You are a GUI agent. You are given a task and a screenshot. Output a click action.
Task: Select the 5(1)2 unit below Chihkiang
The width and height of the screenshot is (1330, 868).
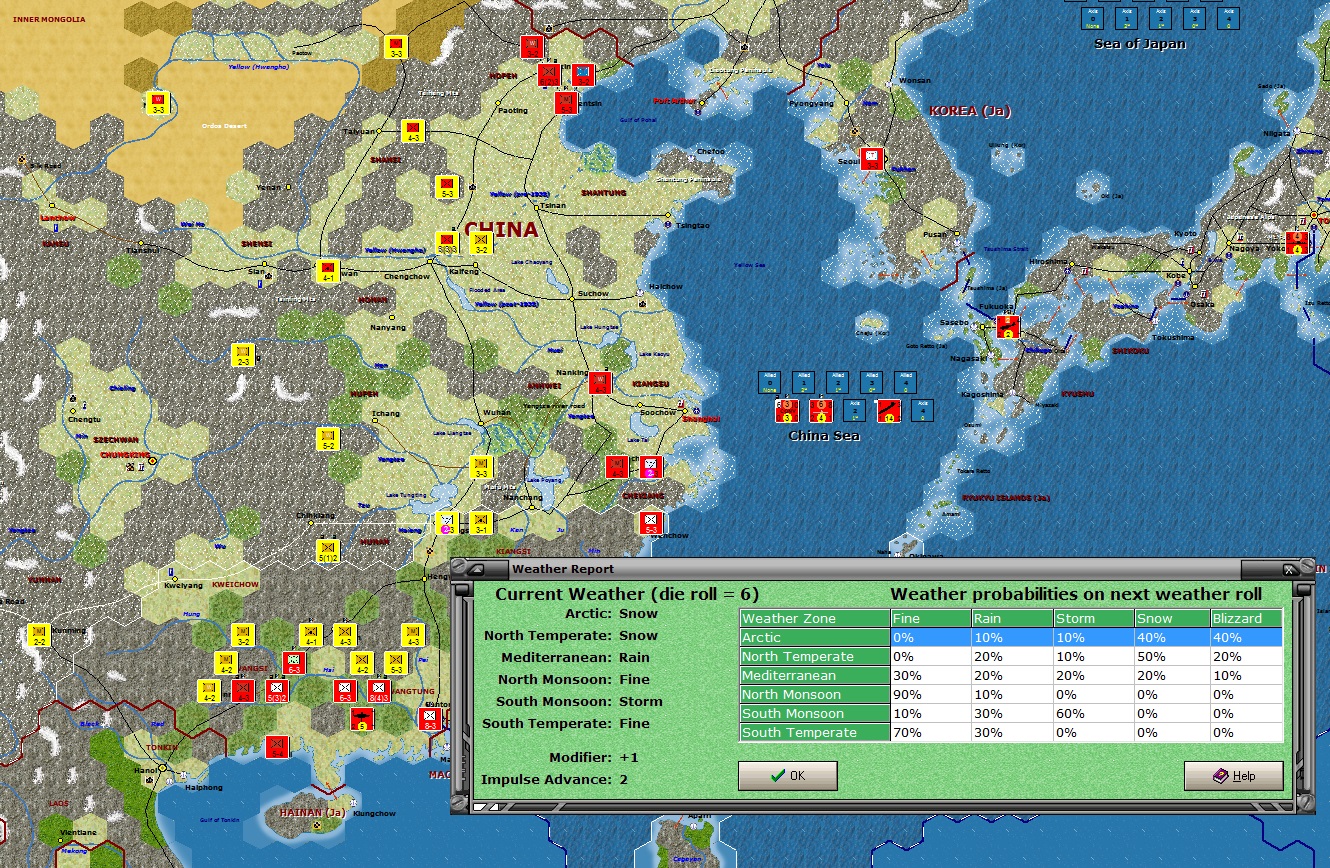pos(328,551)
